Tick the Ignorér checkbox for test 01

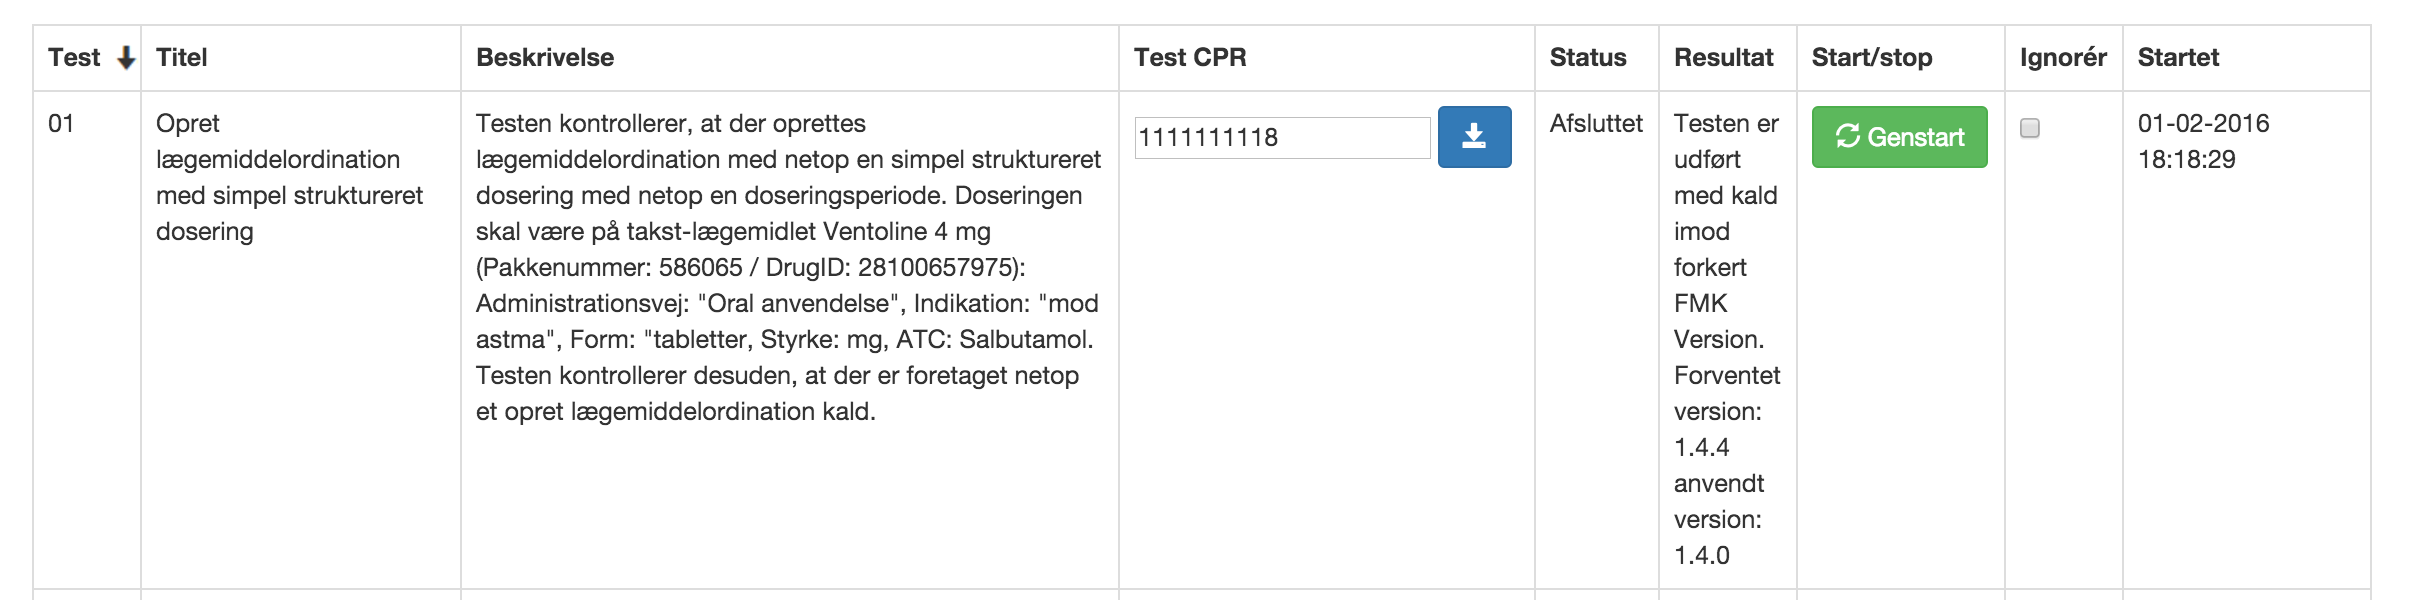pyautogui.click(x=2029, y=128)
